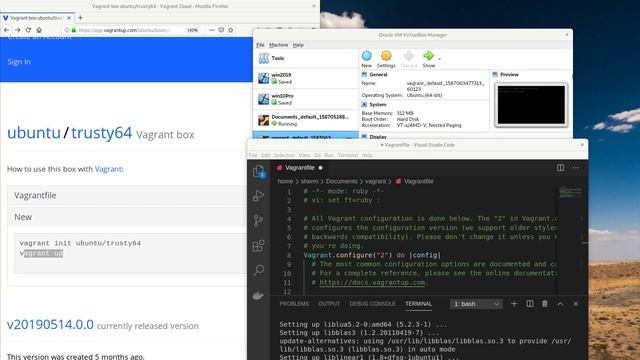
Task: Collapse General section in VirtualBox details
Action: click(378, 75)
